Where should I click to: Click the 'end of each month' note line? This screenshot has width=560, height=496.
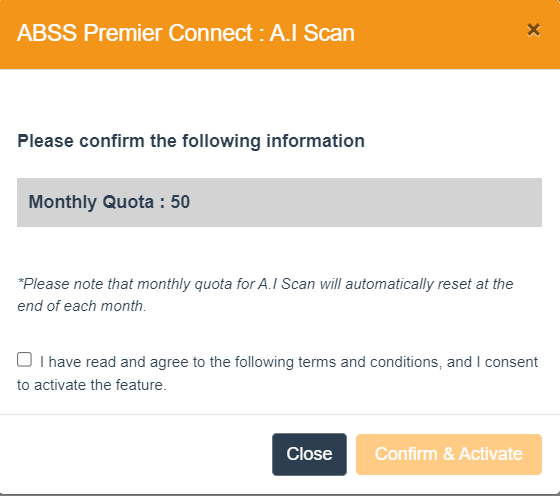pyautogui.click(x=82, y=306)
